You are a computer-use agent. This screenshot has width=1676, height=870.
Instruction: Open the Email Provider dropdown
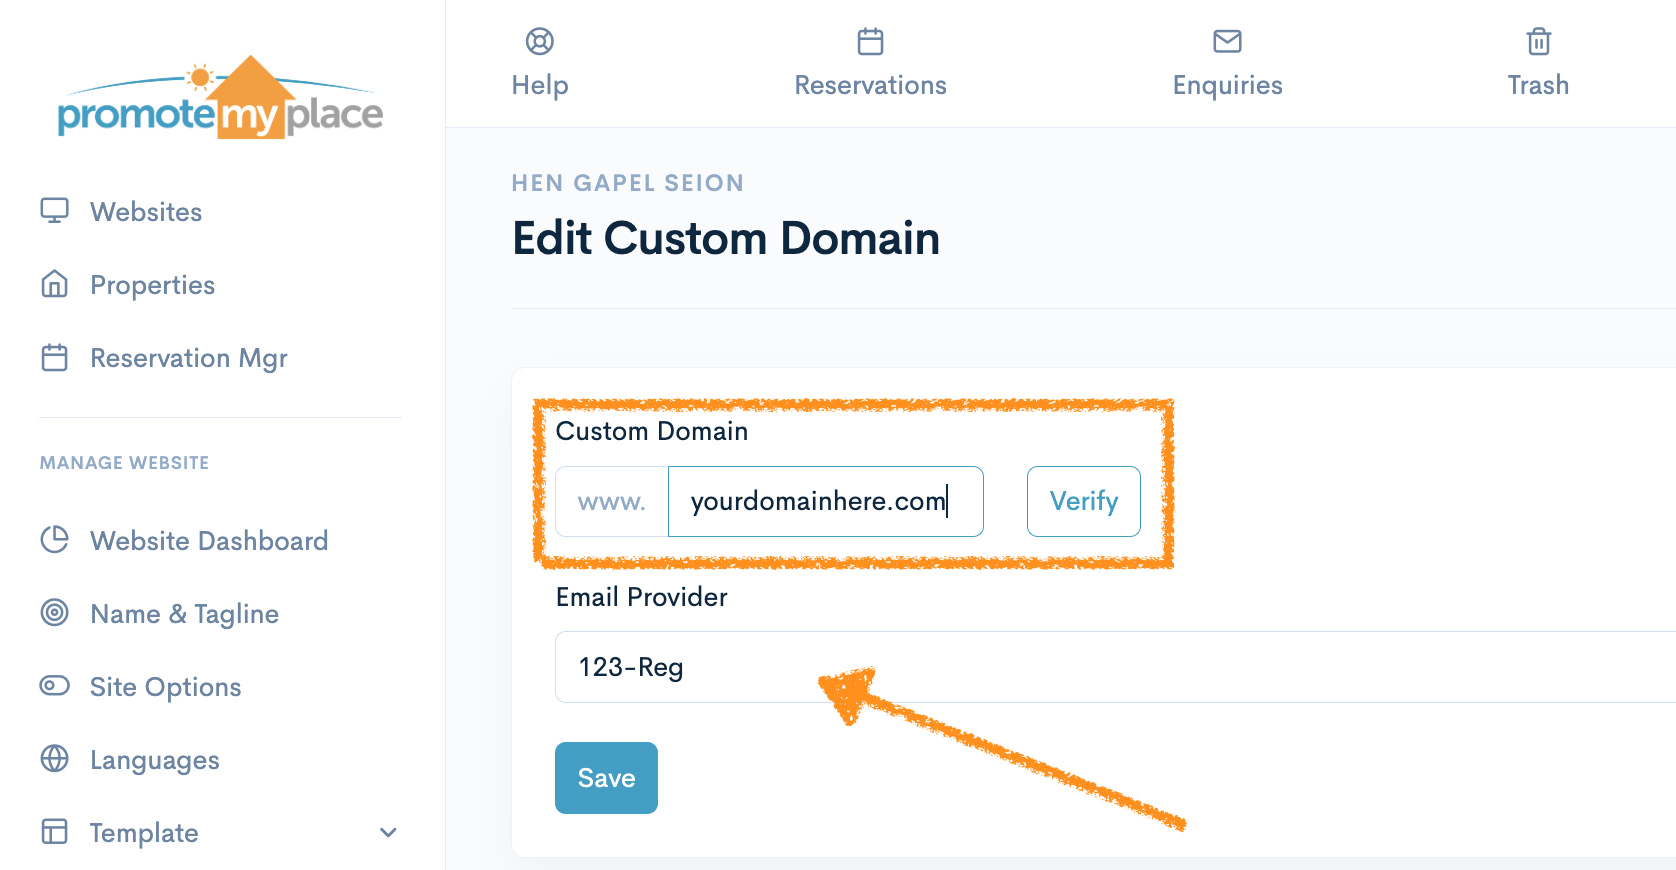(1100, 667)
